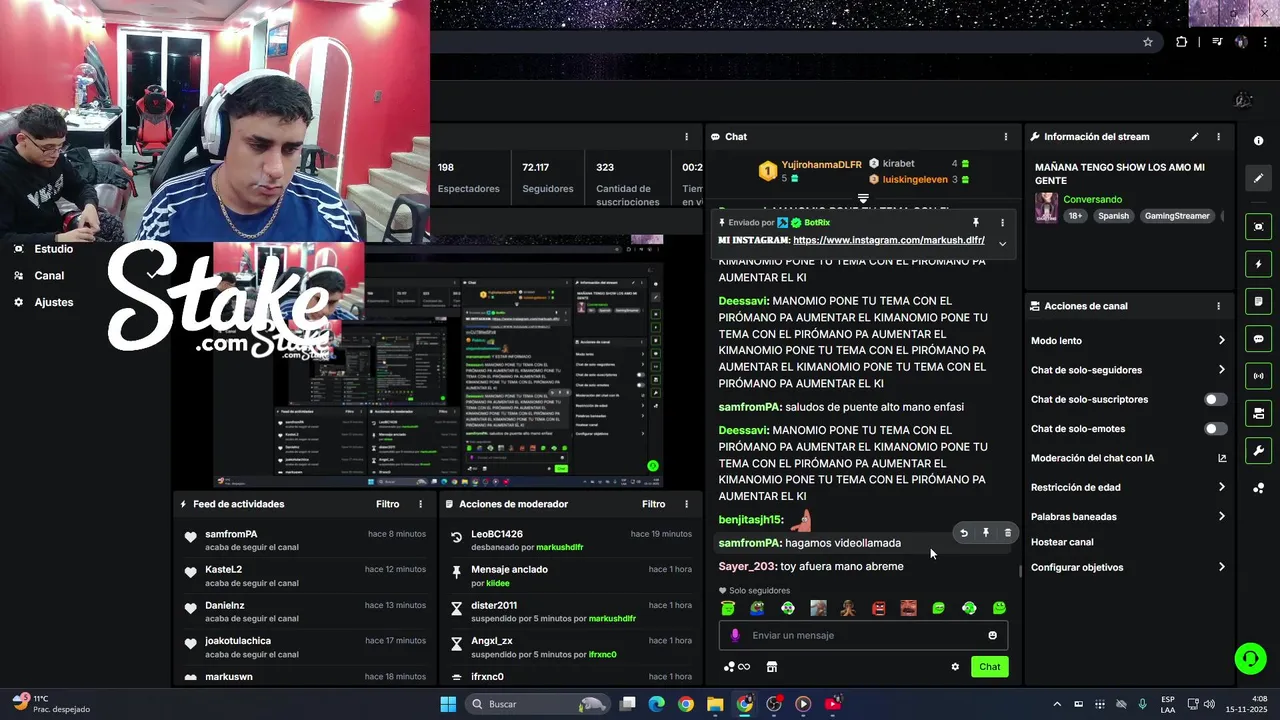Open Acciones de moderador Filtro dropdown
Image resolution: width=1280 pixels, height=720 pixels.
tap(653, 504)
